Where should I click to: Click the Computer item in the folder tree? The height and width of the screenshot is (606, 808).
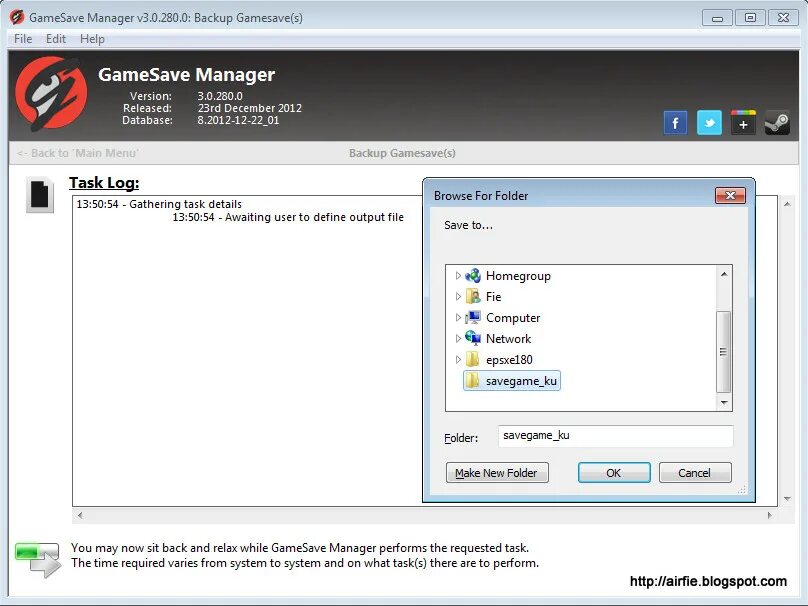(512, 317)
